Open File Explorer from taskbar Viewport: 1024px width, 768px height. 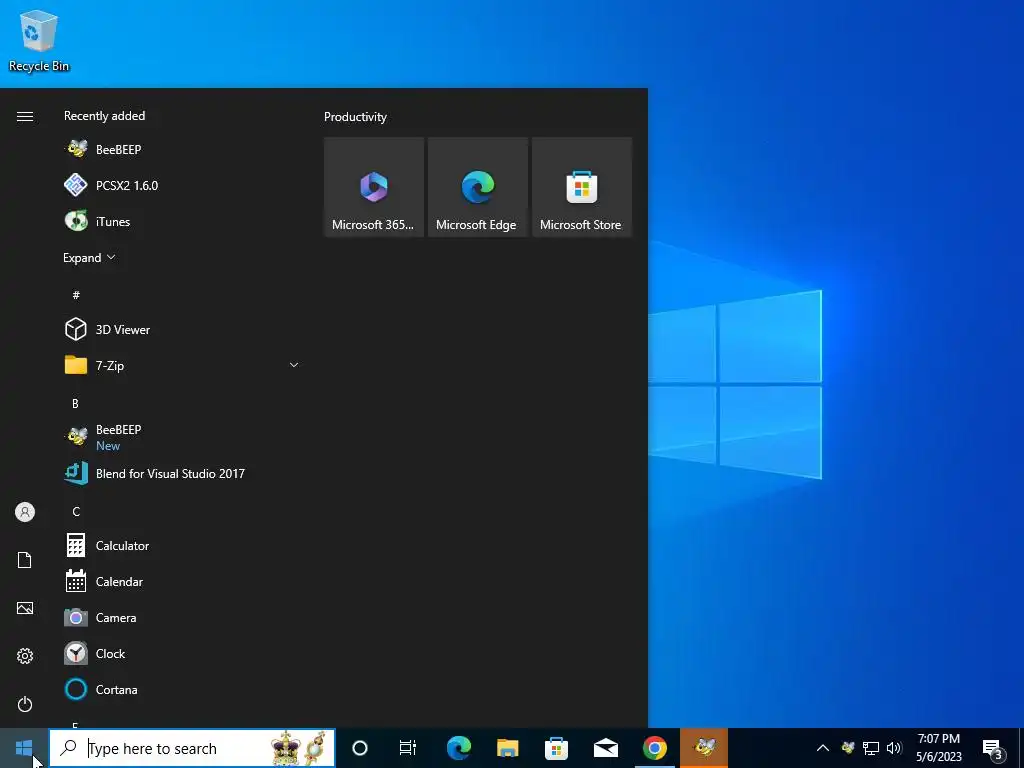tap(507, 748)
